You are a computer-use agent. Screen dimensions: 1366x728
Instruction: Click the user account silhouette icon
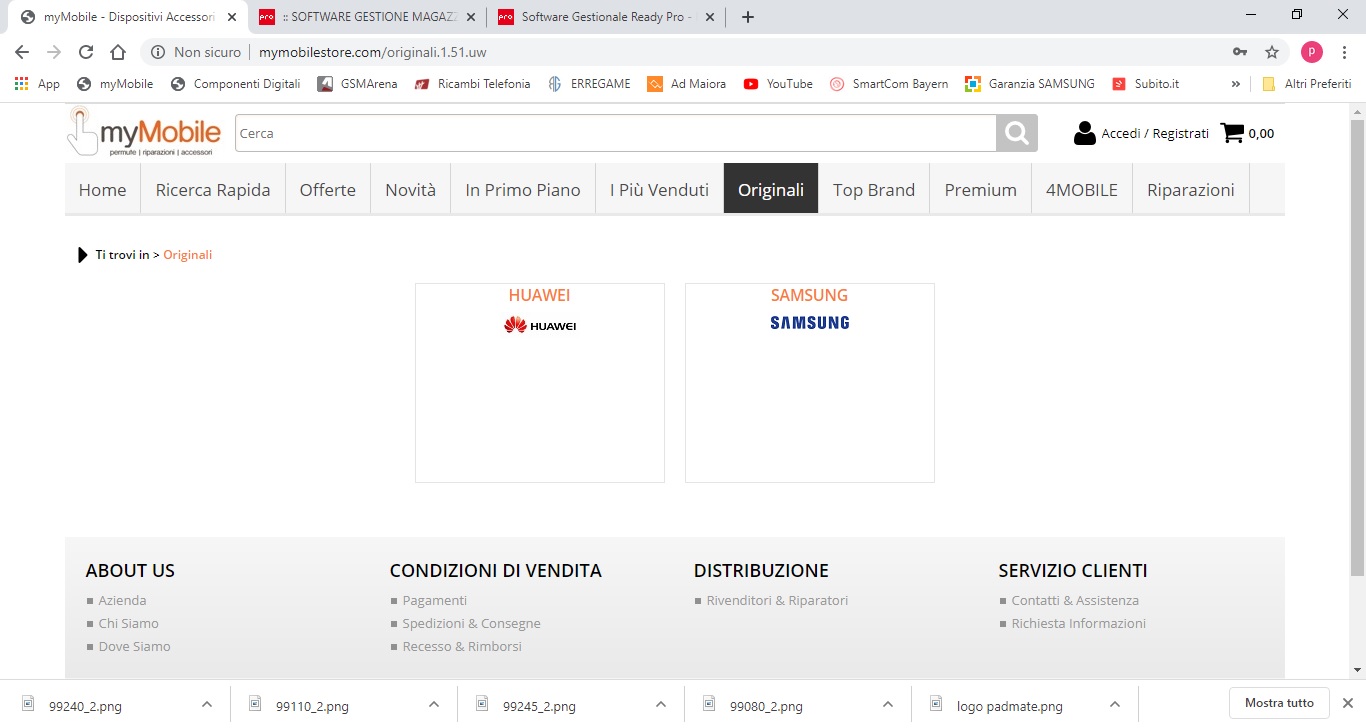tap(1084, 133)
